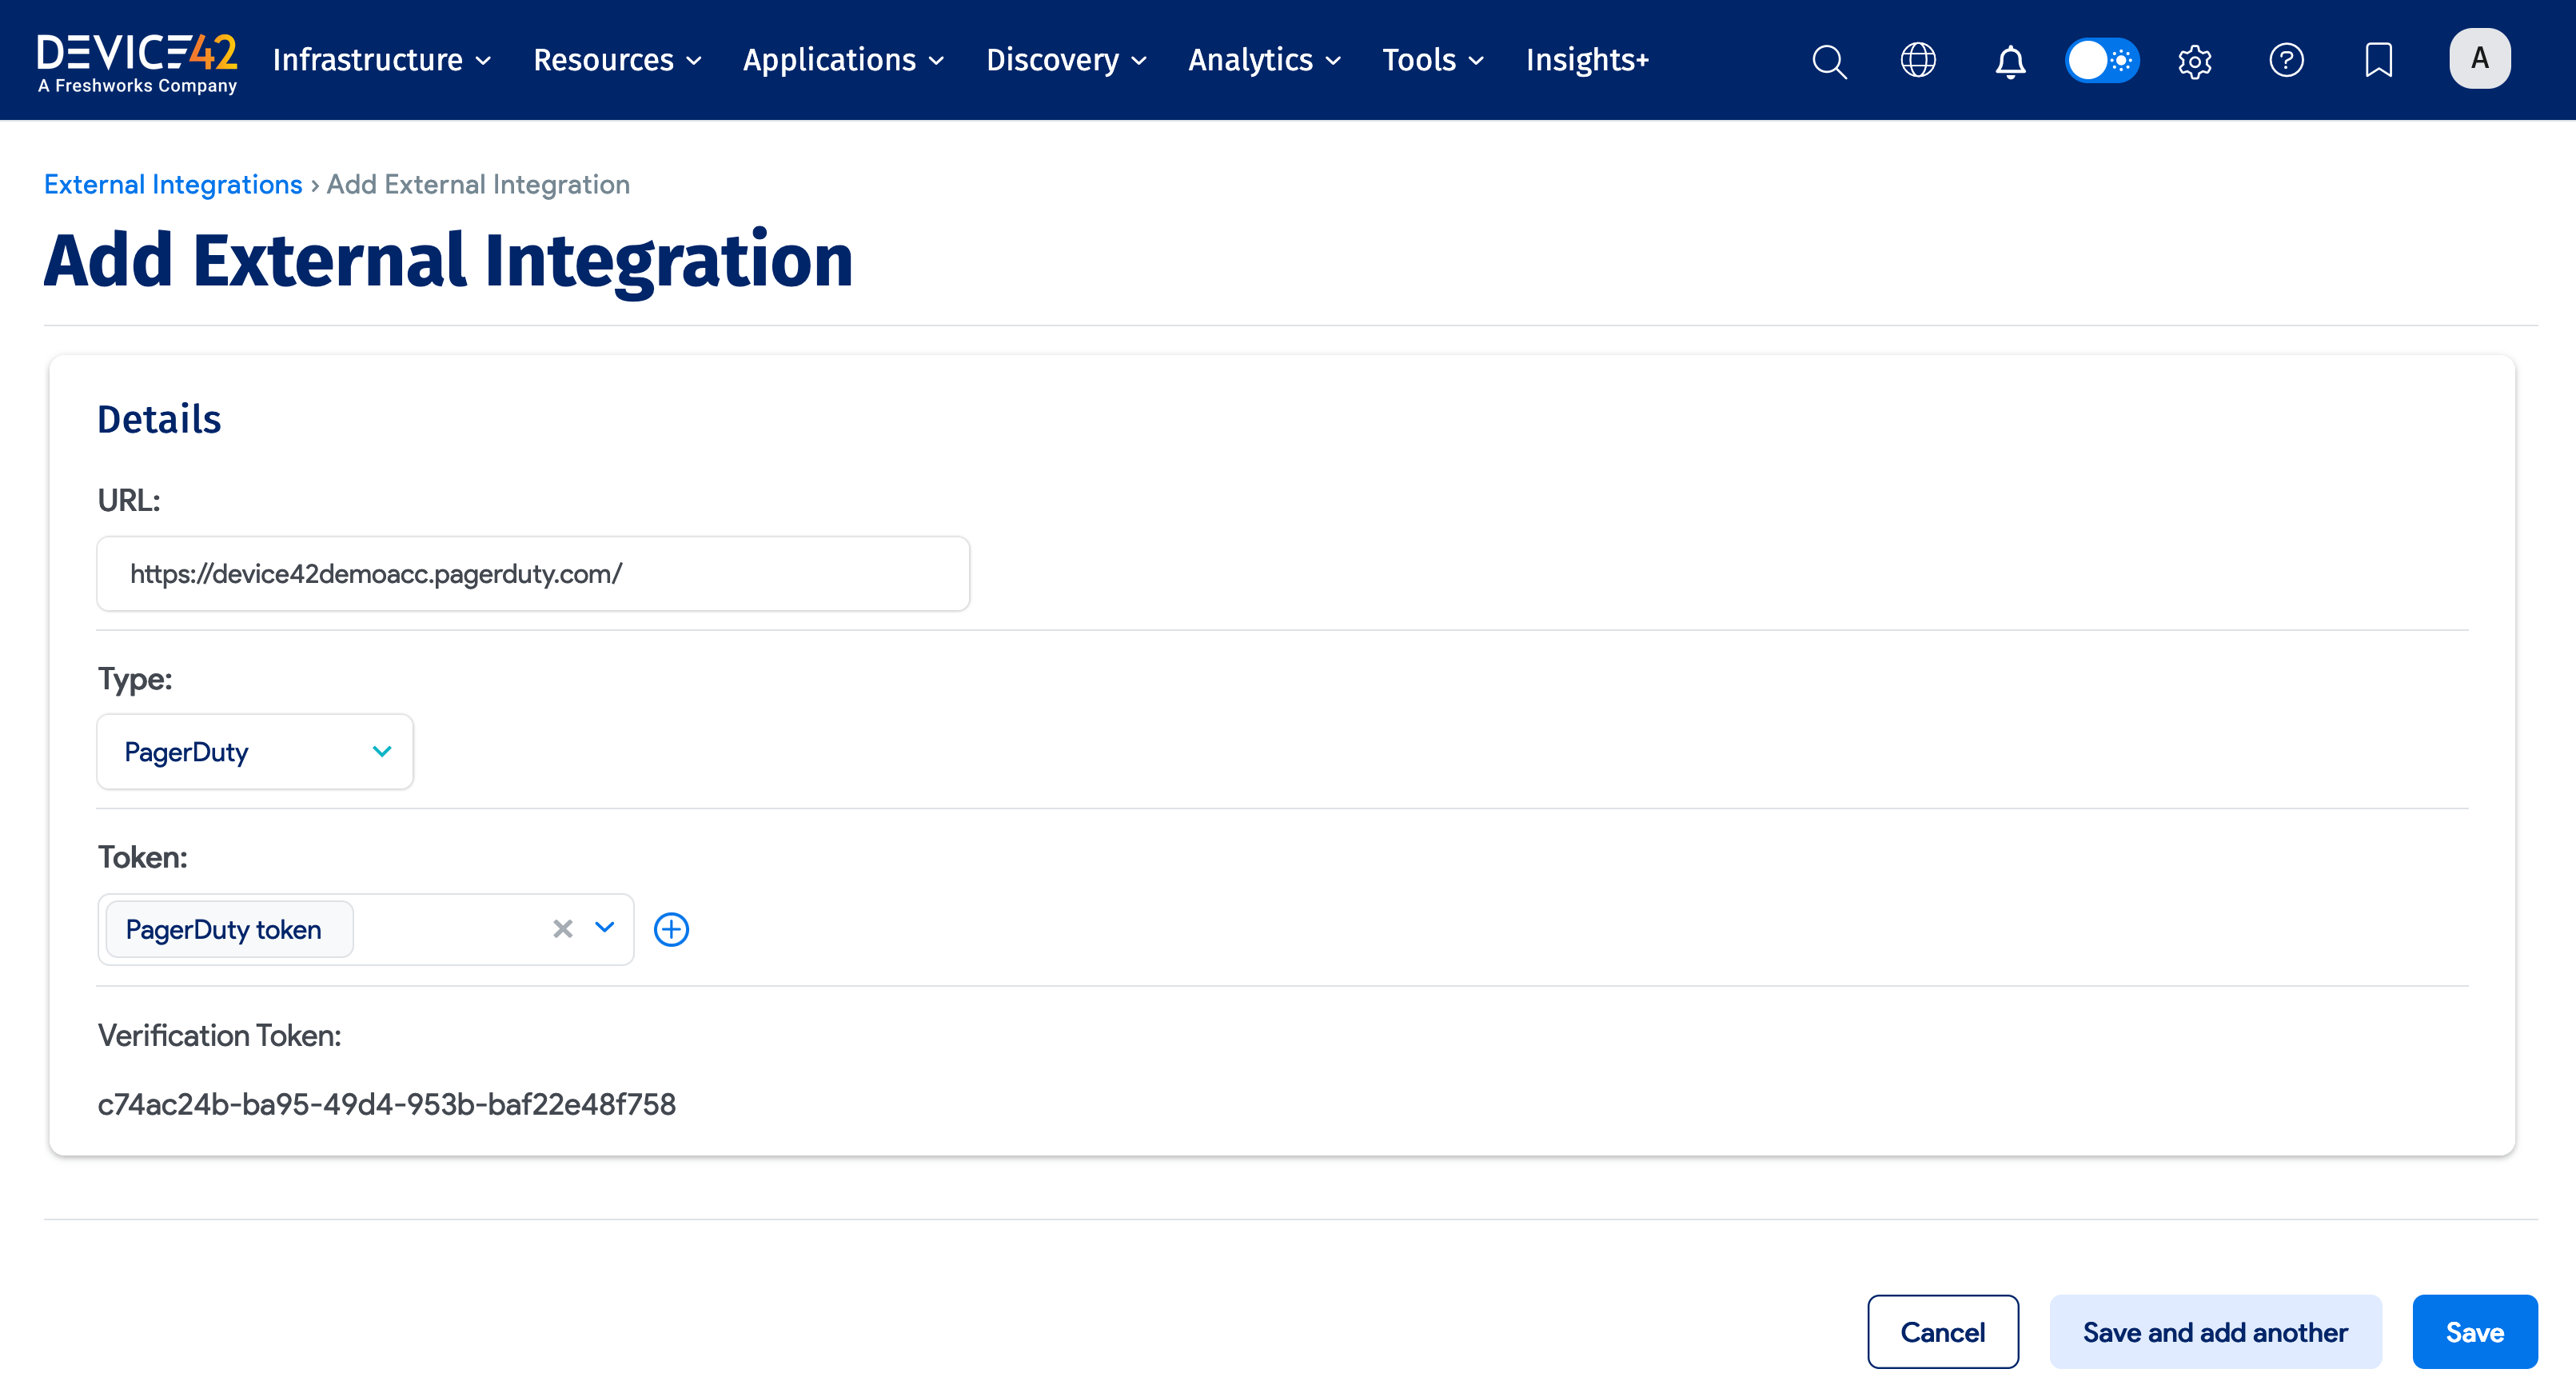Open the Infrastructure dropdown menu
This screenshot has height=1385, width=2576.
point(381,60)
